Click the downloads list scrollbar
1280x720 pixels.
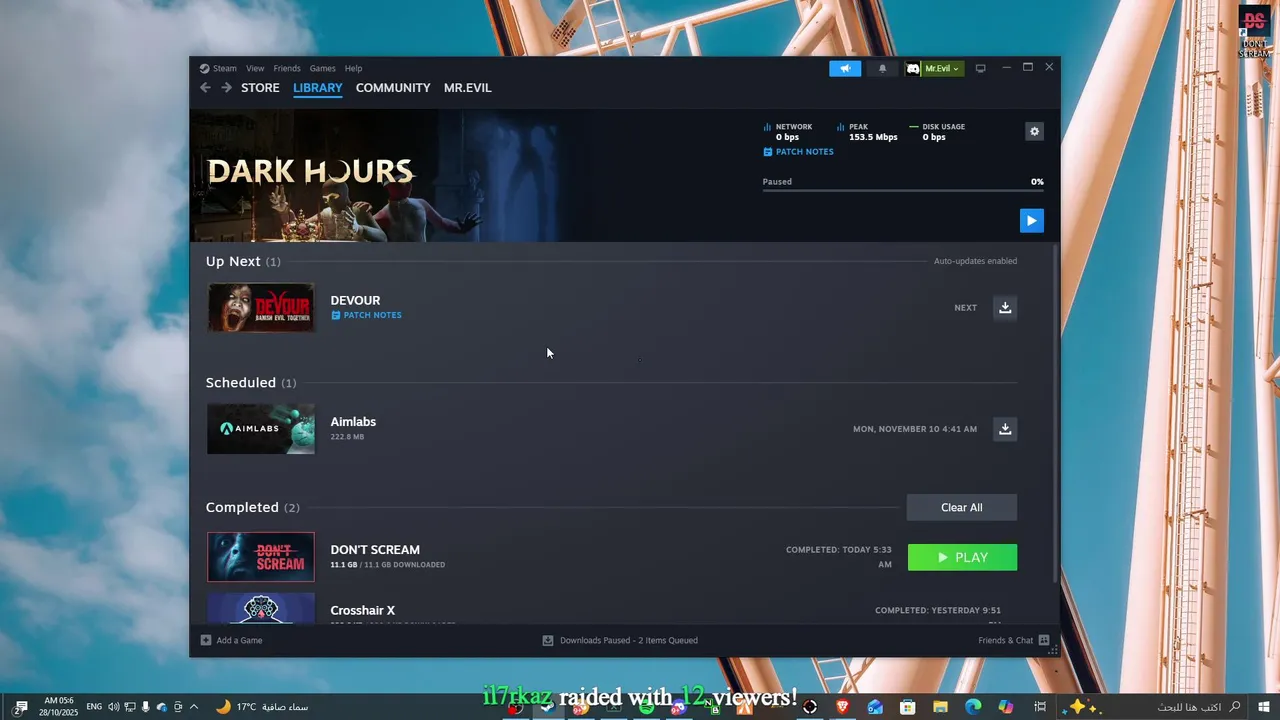1056,412
